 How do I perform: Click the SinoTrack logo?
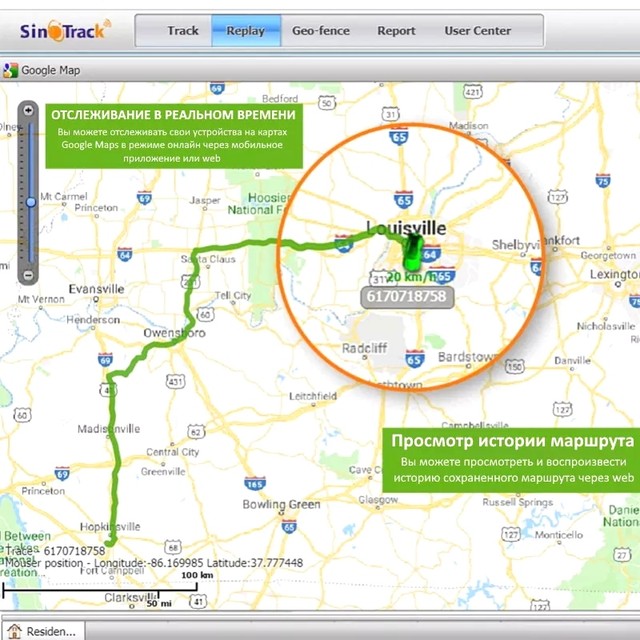[x=65, y=31]
